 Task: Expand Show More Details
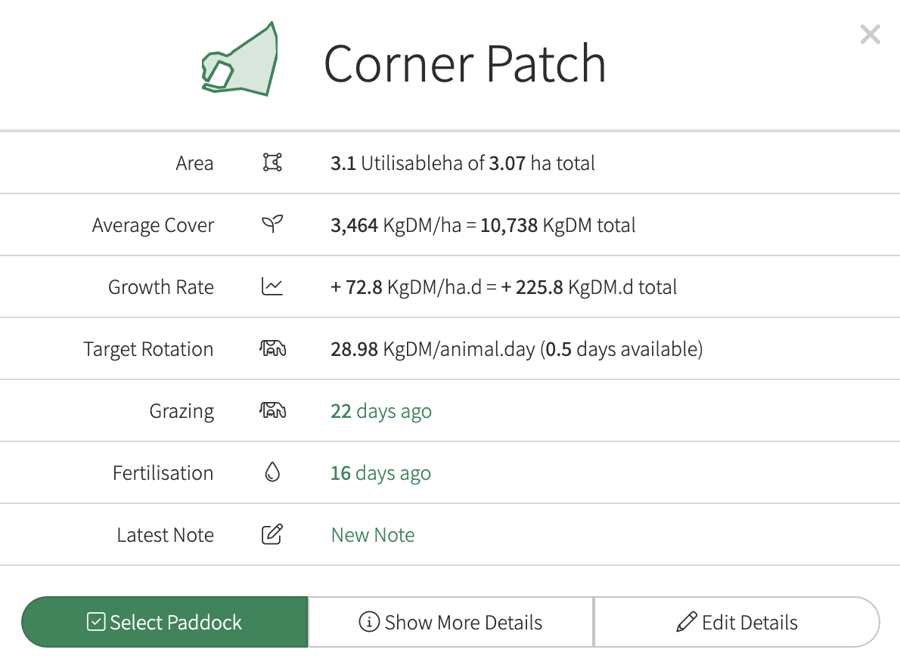tap(450, 622)
